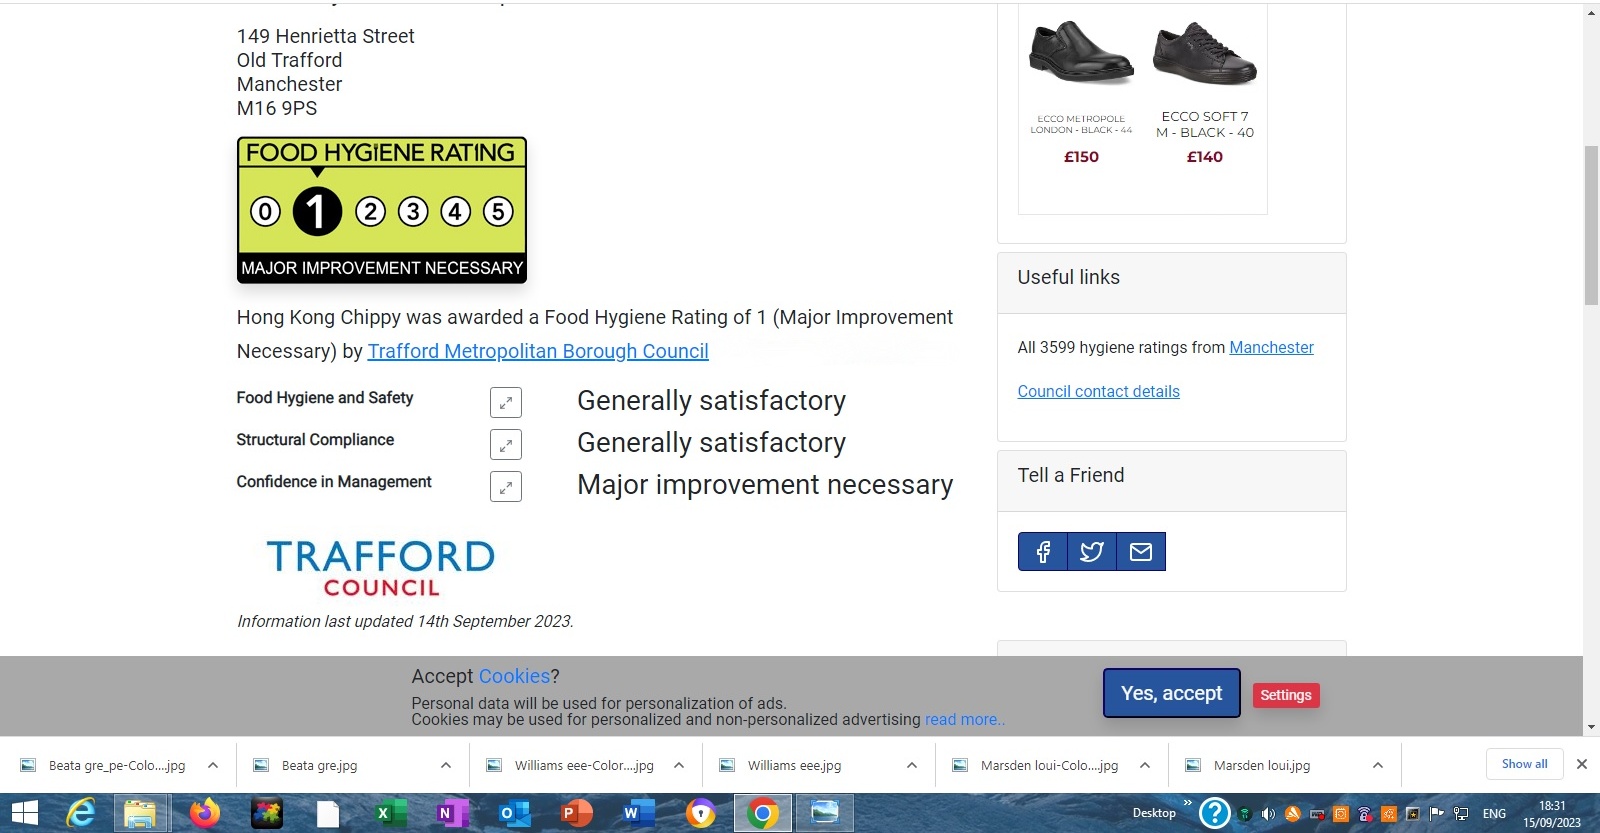Click the blue help question mark icon
This screenshot has width=1600, height=833.
tap(1215, 813)
